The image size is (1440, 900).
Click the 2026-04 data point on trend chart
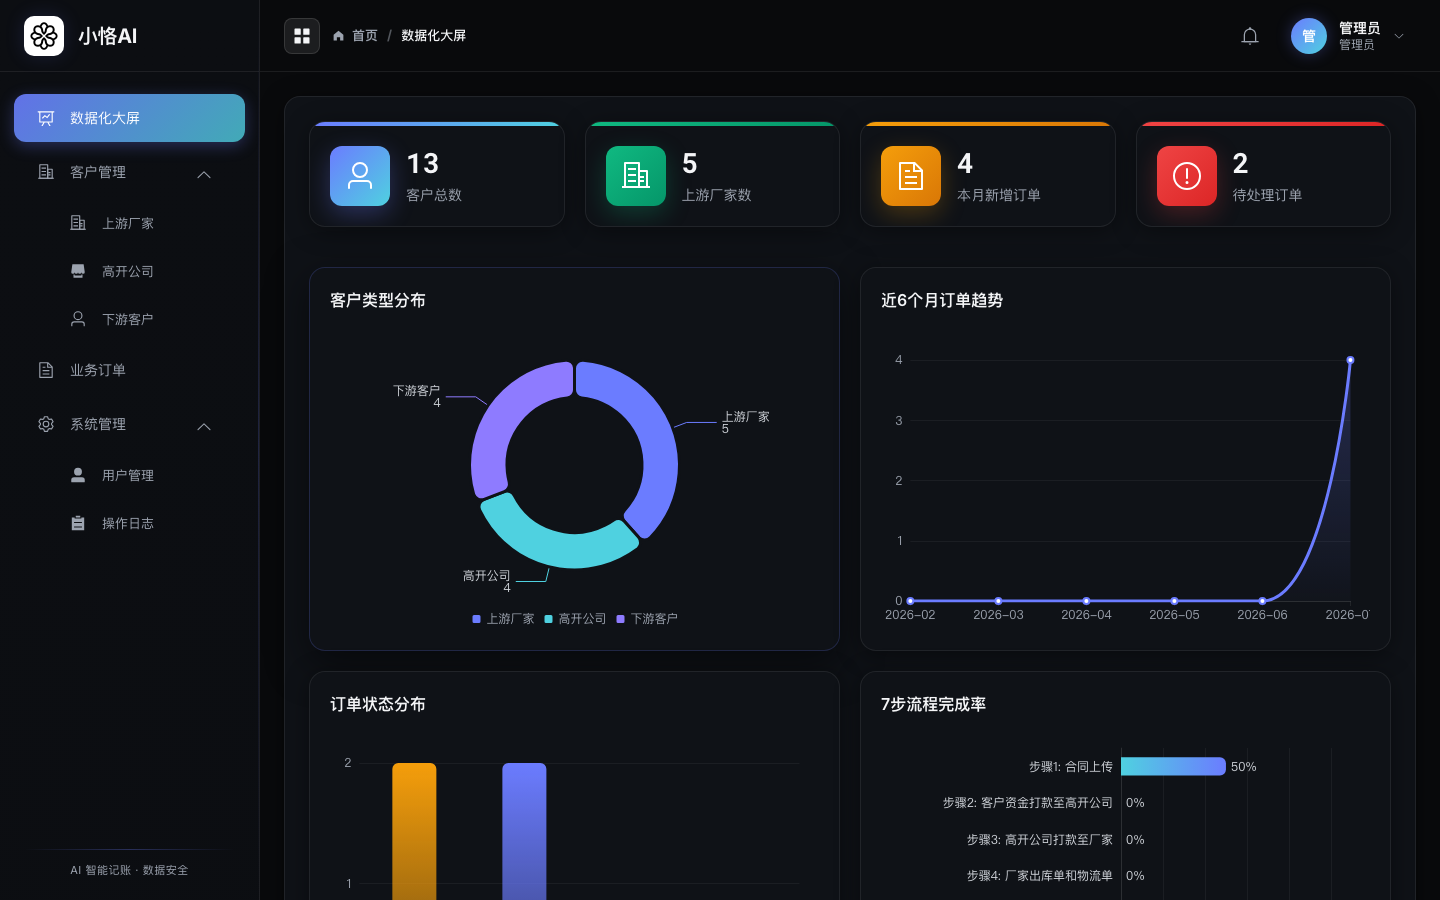1086,601
